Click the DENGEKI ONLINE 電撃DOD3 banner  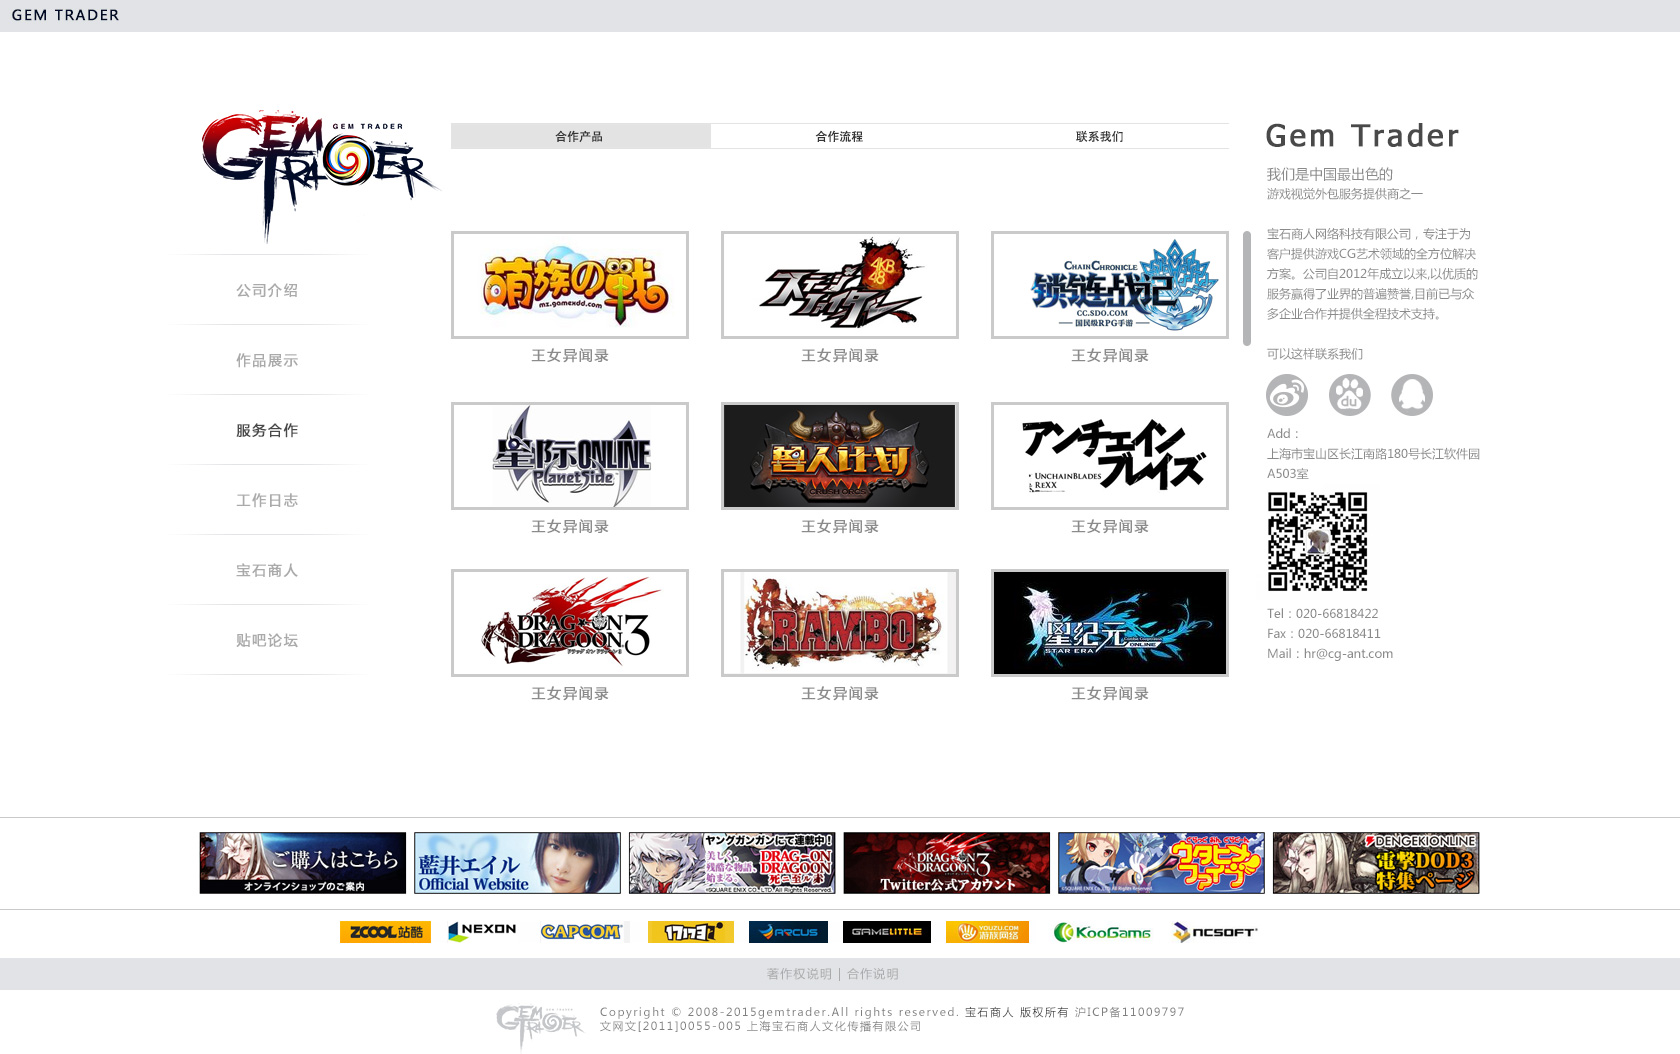pyautogui.click(x=1376, y=863)
